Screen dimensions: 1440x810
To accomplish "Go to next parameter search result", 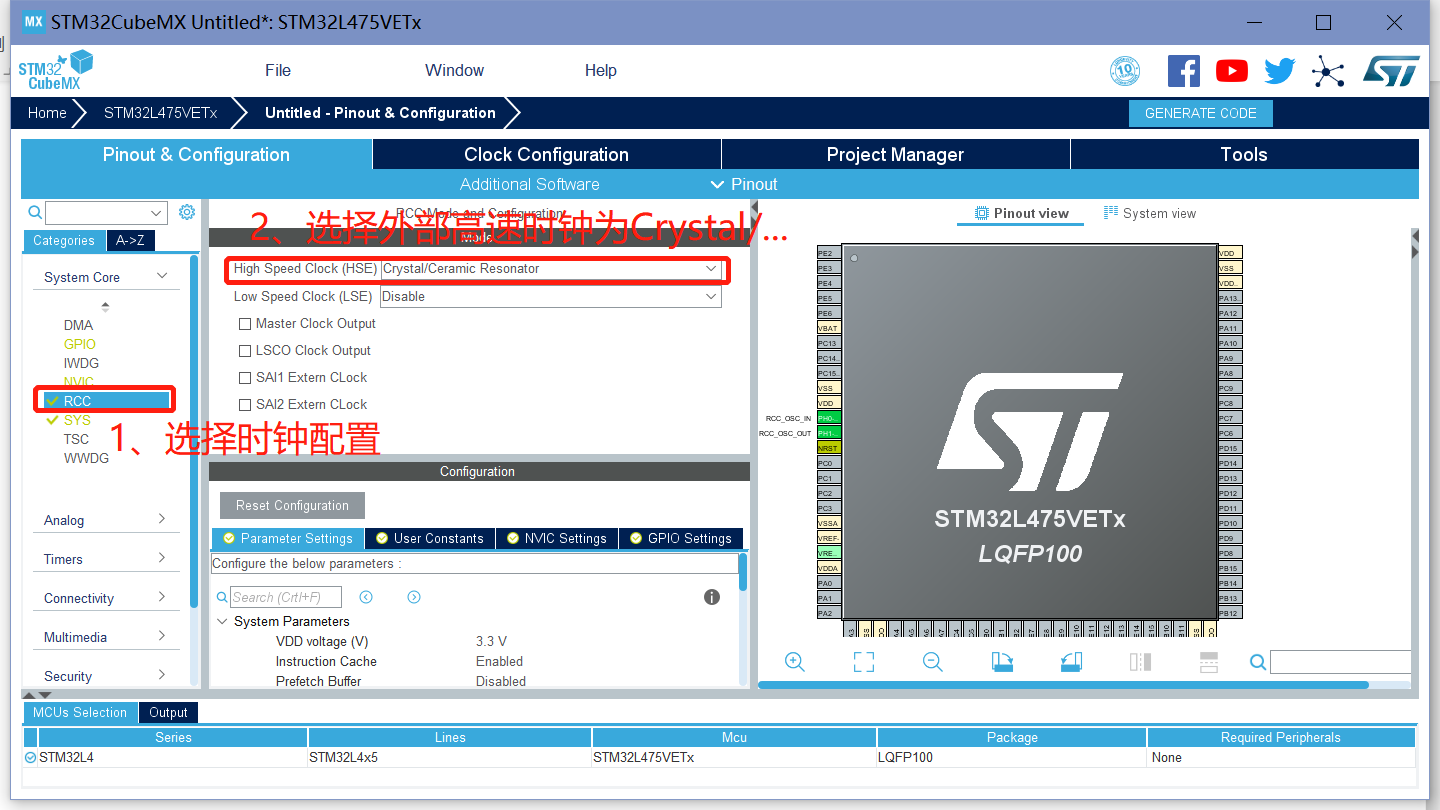I will (x=414, y=597).
